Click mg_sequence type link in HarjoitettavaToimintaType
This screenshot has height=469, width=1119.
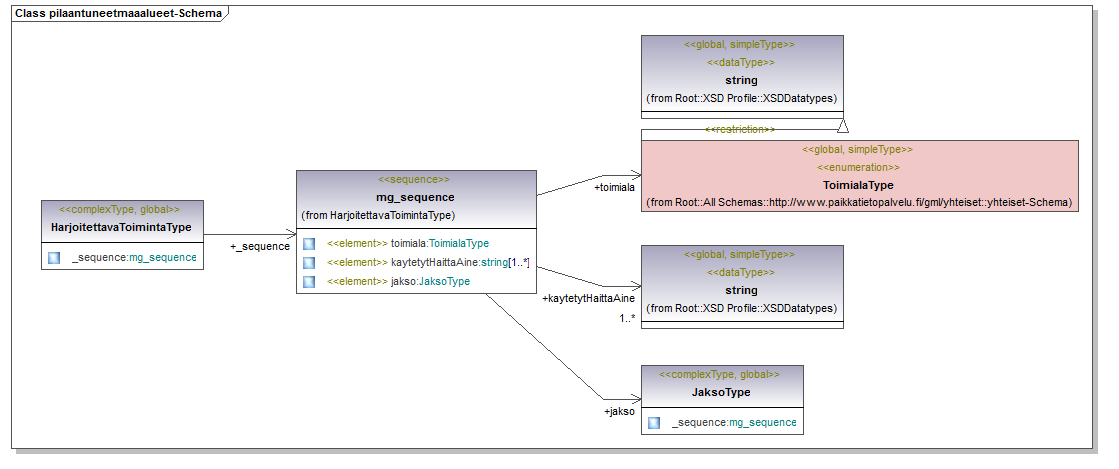(163, 258)
